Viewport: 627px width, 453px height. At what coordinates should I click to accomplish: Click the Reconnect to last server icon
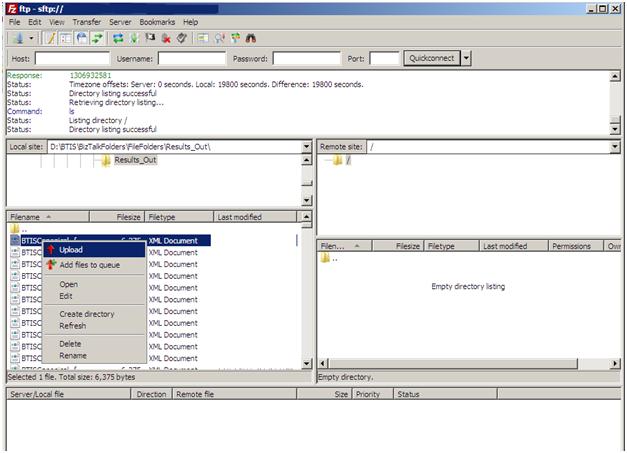(182, 38)
